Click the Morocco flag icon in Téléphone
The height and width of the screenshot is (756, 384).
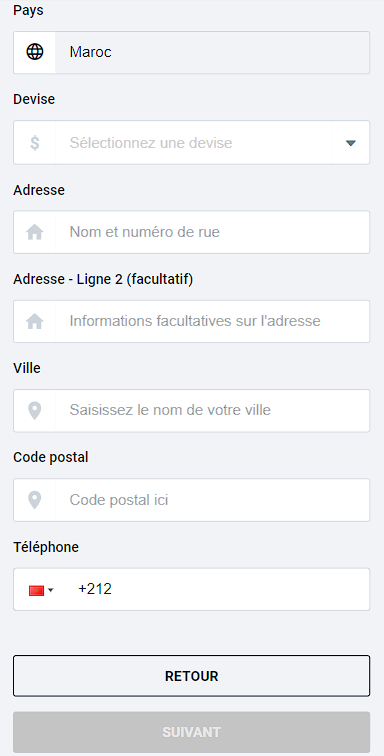pos(37,590)
